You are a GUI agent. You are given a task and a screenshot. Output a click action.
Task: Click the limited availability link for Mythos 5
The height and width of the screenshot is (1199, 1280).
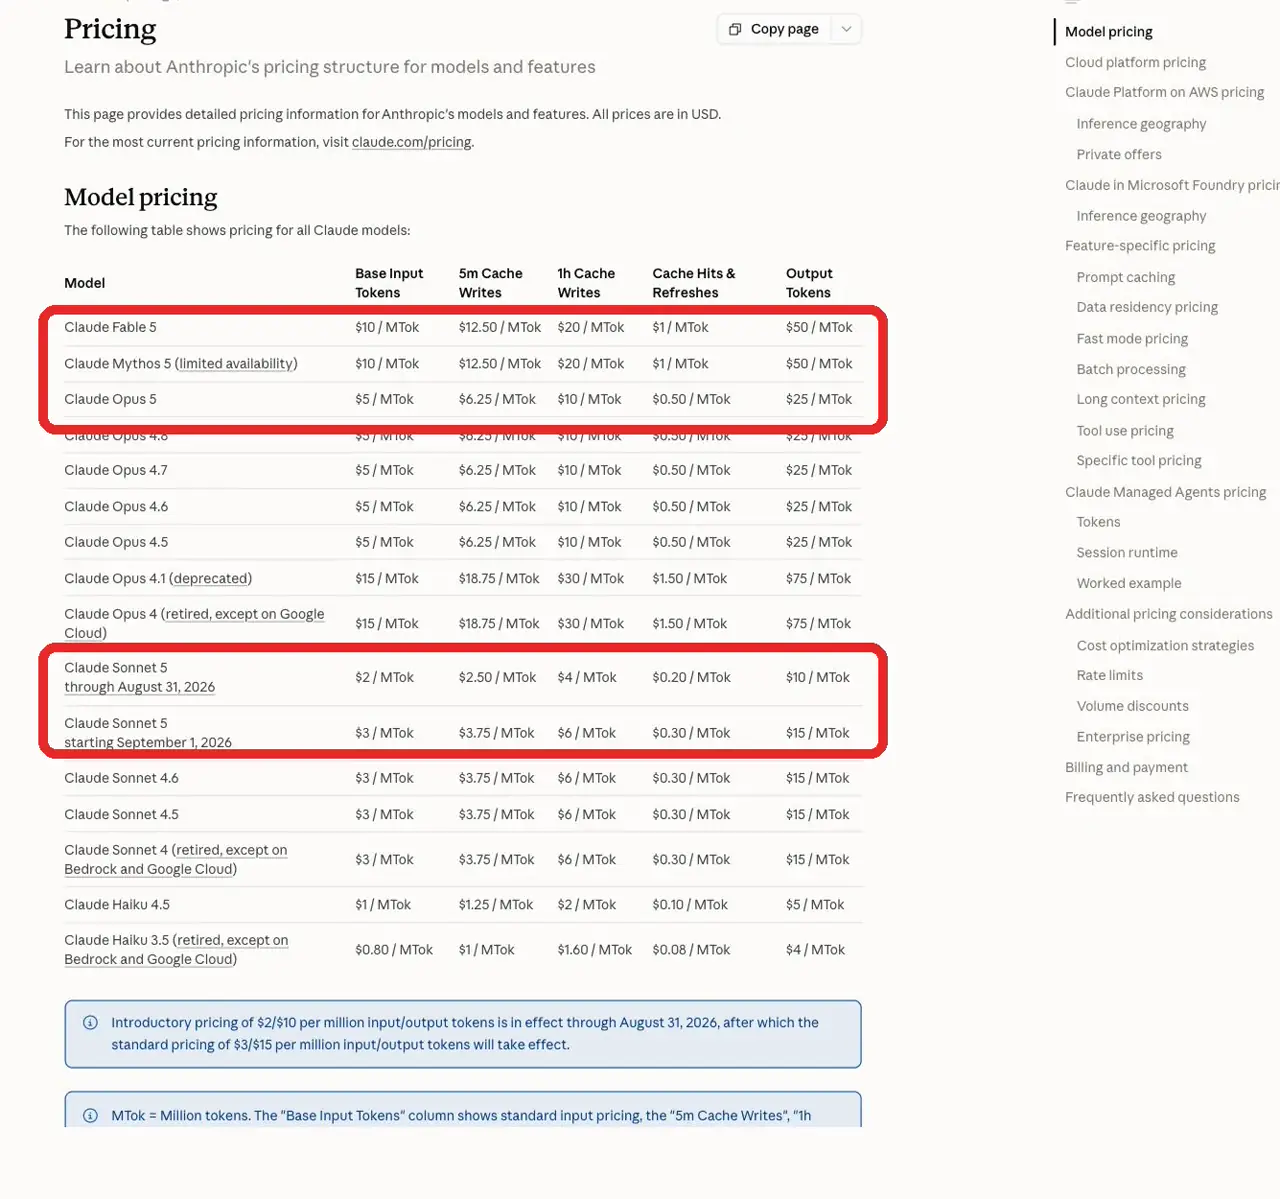click(x=236, y=363)
